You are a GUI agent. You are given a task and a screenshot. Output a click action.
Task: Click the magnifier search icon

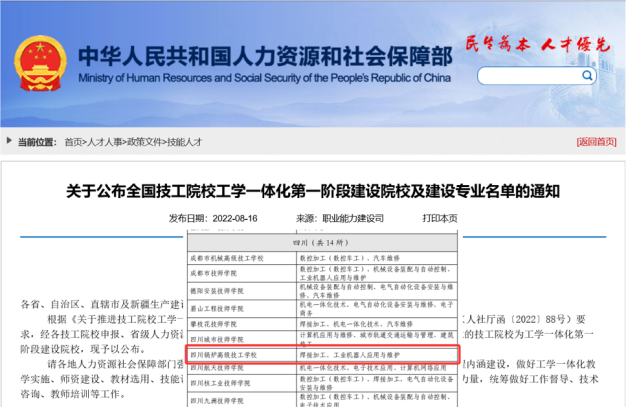point(587,75)
